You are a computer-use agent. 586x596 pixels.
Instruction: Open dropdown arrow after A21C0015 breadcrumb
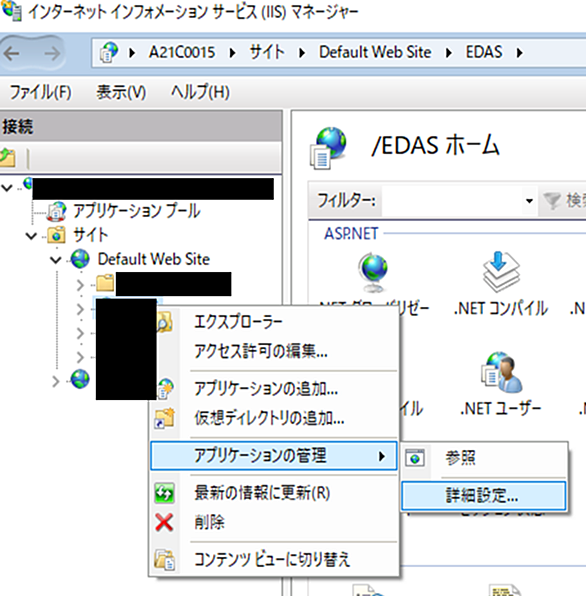tap(232, 53)
